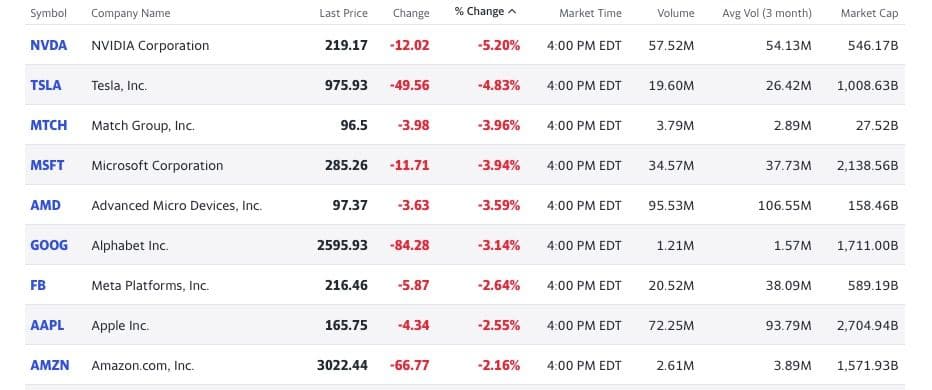Sort by Avg Vol (3 month) header
Screen dimensions: 932x390
[x=767, y=13]
